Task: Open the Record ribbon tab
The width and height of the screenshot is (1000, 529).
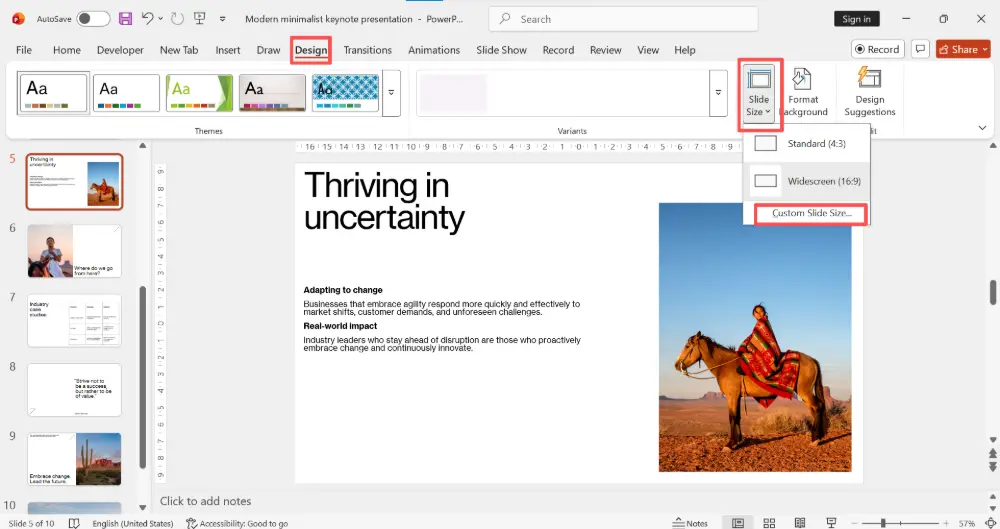Action: (x=558, y=50)
